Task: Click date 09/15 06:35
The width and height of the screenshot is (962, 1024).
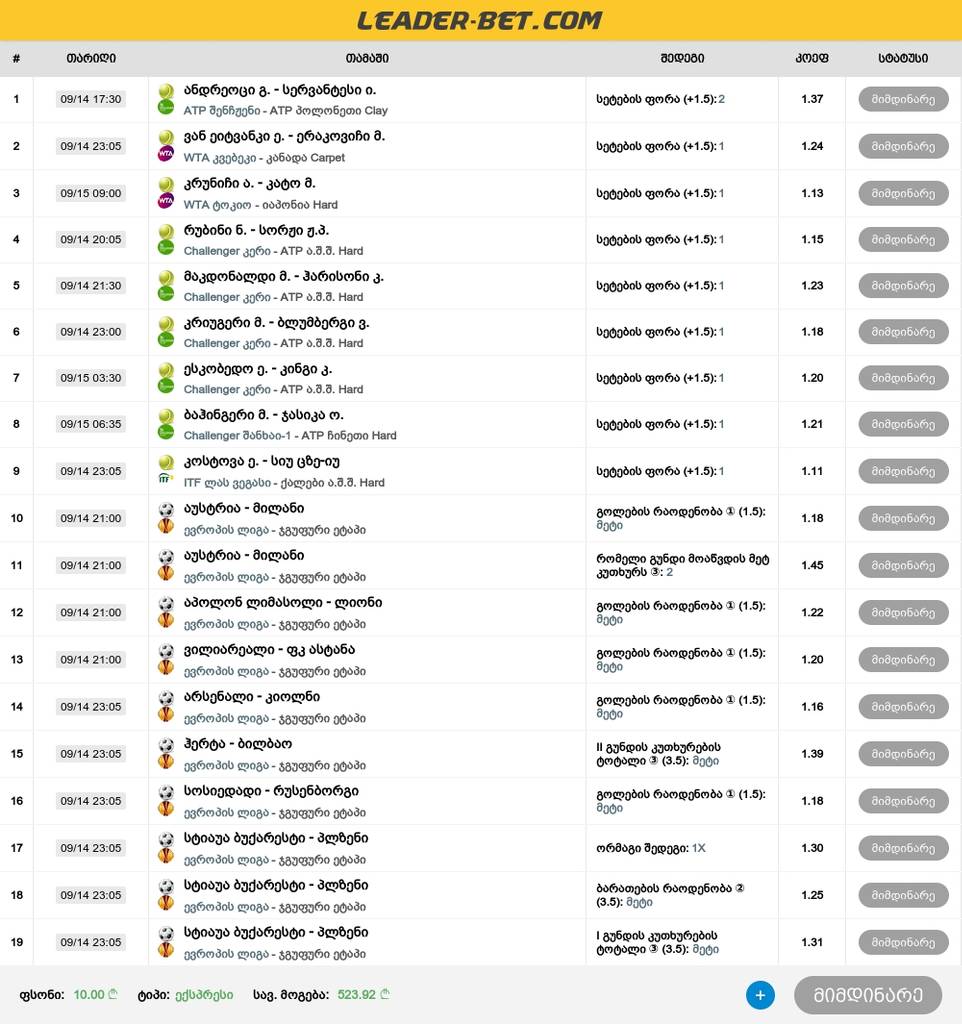Action: (x=91, y=424)
